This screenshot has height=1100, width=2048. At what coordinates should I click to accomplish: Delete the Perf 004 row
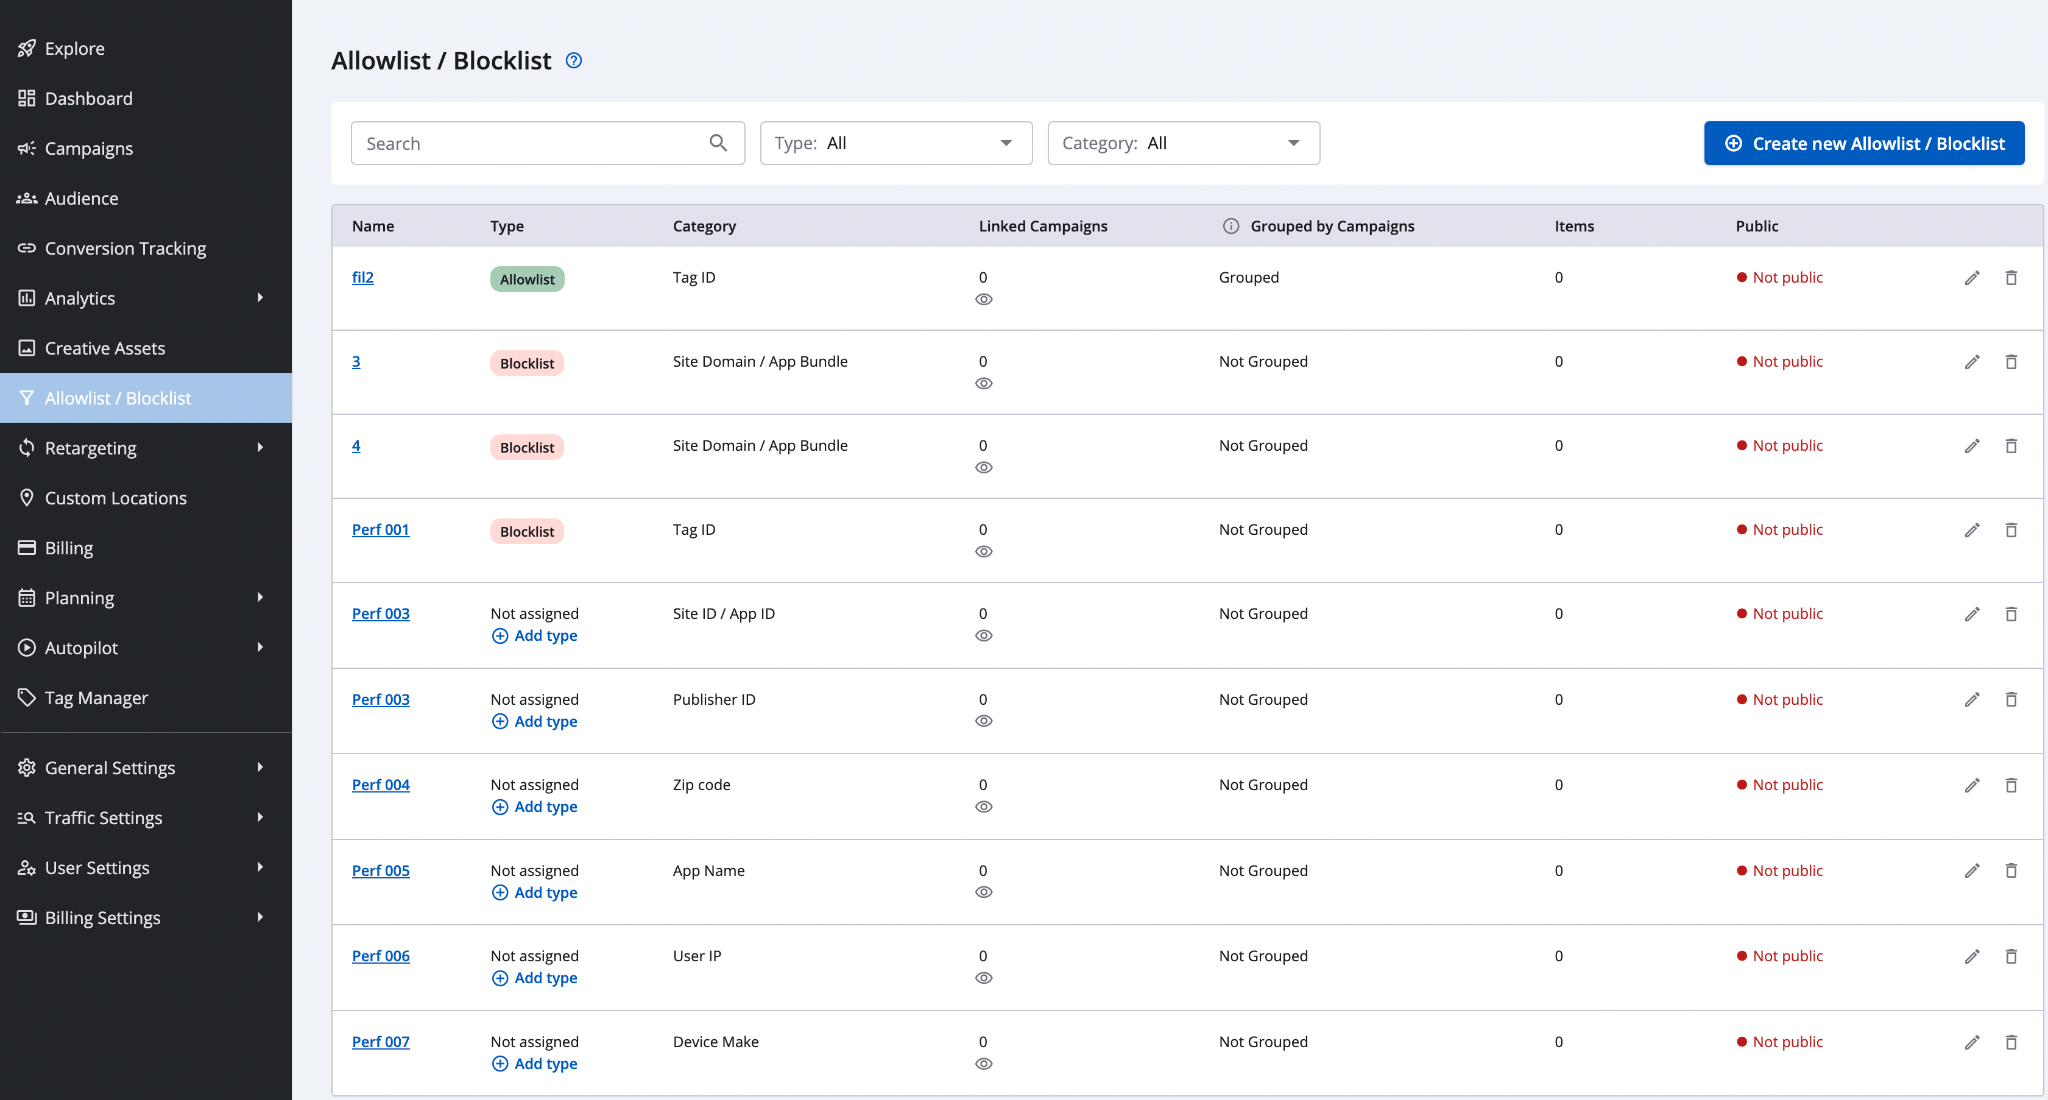tap(2011, 785)
